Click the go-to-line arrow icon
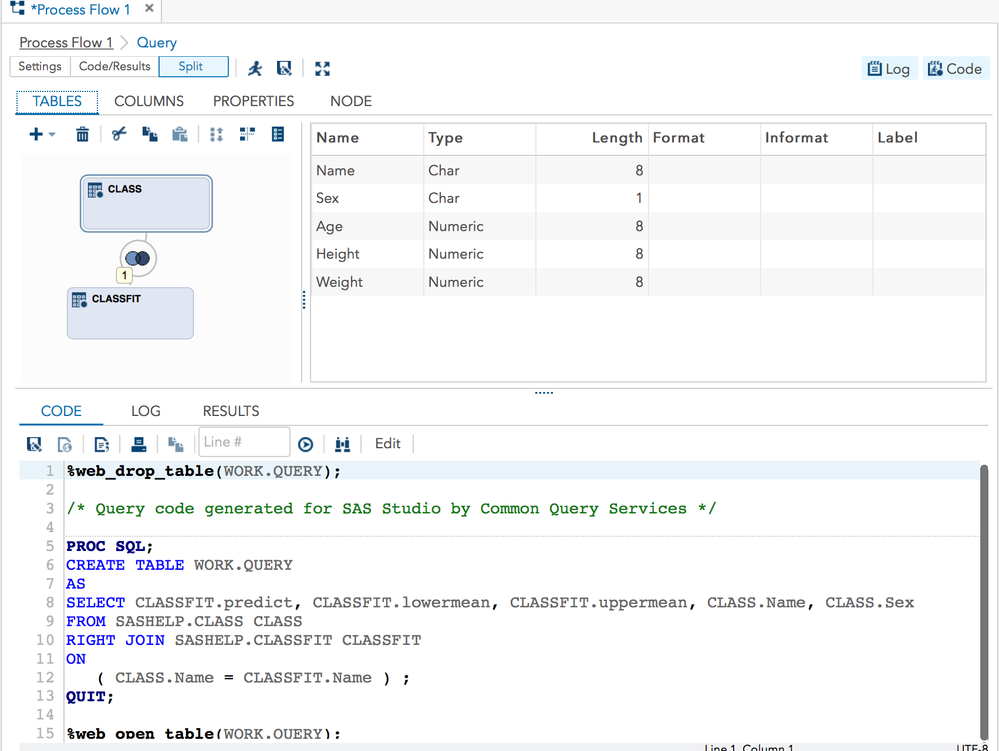The height and width of the screenshot is (751, 999). coord(306,444)
